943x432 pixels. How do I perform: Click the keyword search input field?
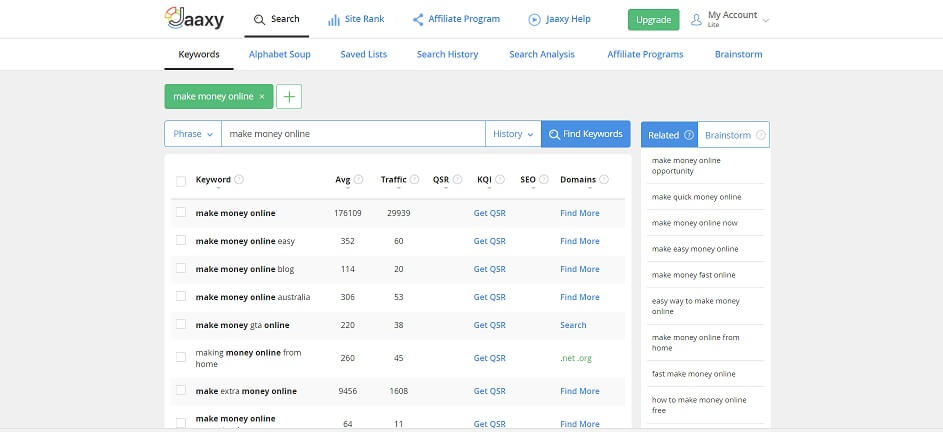354,134
